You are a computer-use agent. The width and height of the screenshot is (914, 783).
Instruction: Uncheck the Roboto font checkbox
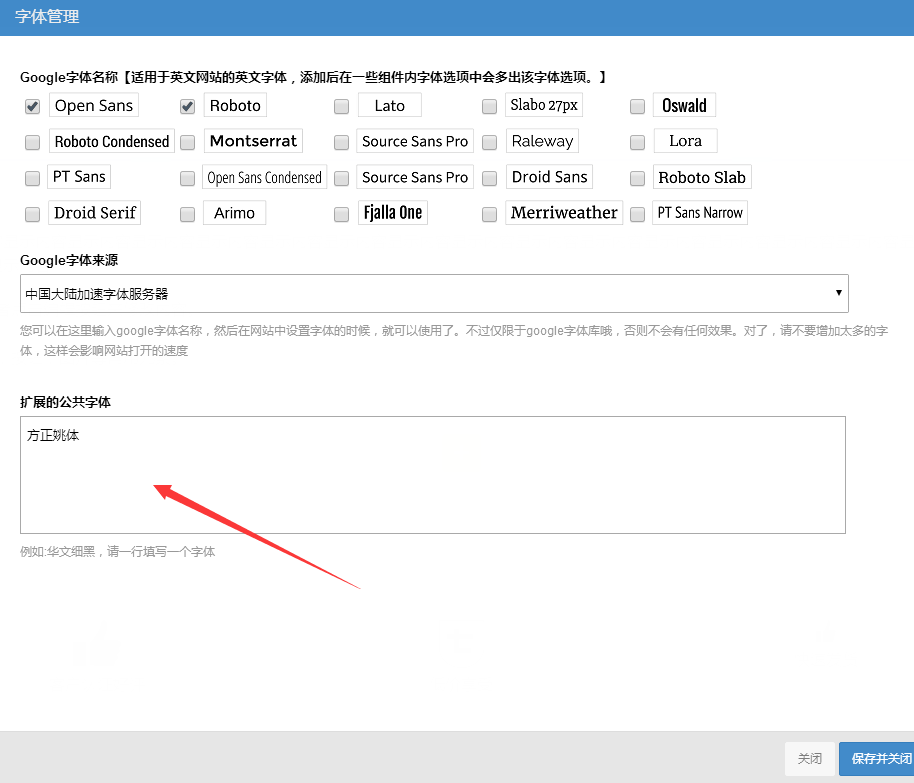click(x=187, y=106)
